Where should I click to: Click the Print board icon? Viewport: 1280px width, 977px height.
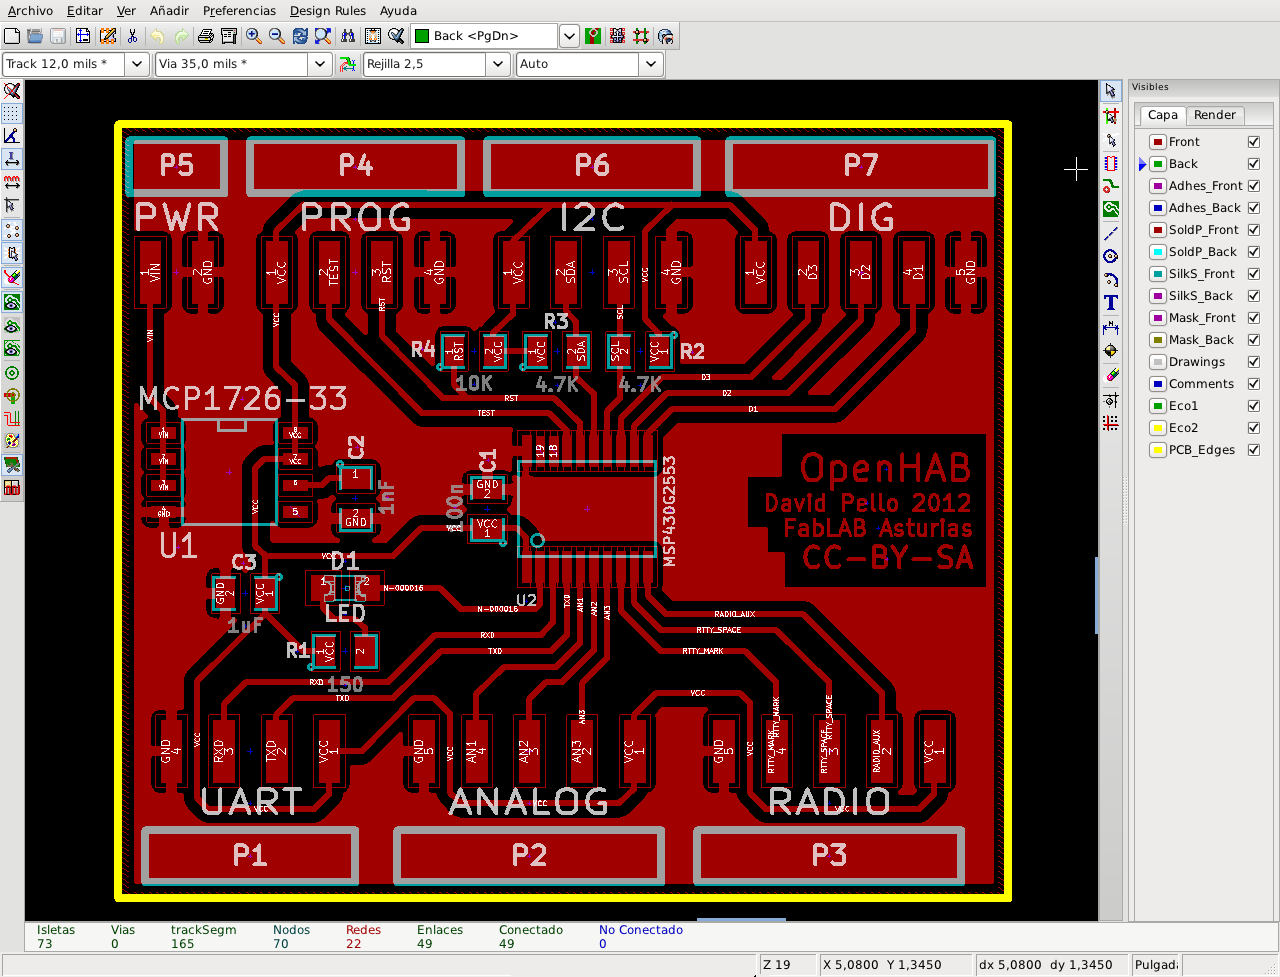(x=205, y=36)
